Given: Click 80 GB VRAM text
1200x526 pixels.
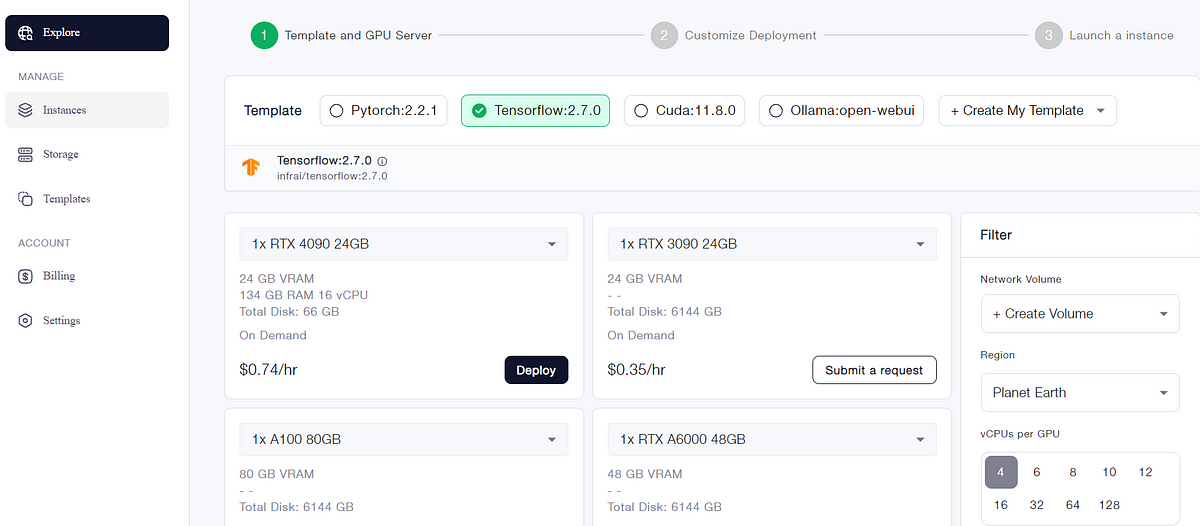Looking at the screenshot, I should tap(277, 474).
